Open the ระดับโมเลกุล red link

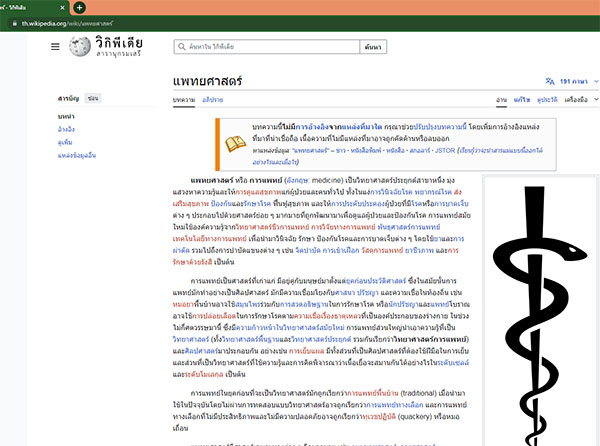pyautogui.click(x=204, y=374)
